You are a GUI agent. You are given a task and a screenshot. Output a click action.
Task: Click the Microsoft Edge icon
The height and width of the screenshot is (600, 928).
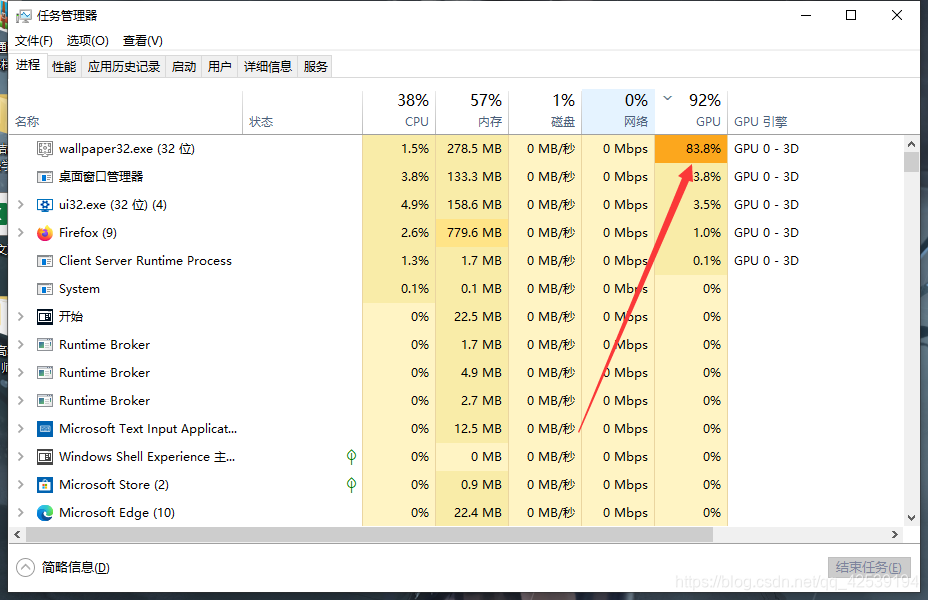tap(44, 513)
